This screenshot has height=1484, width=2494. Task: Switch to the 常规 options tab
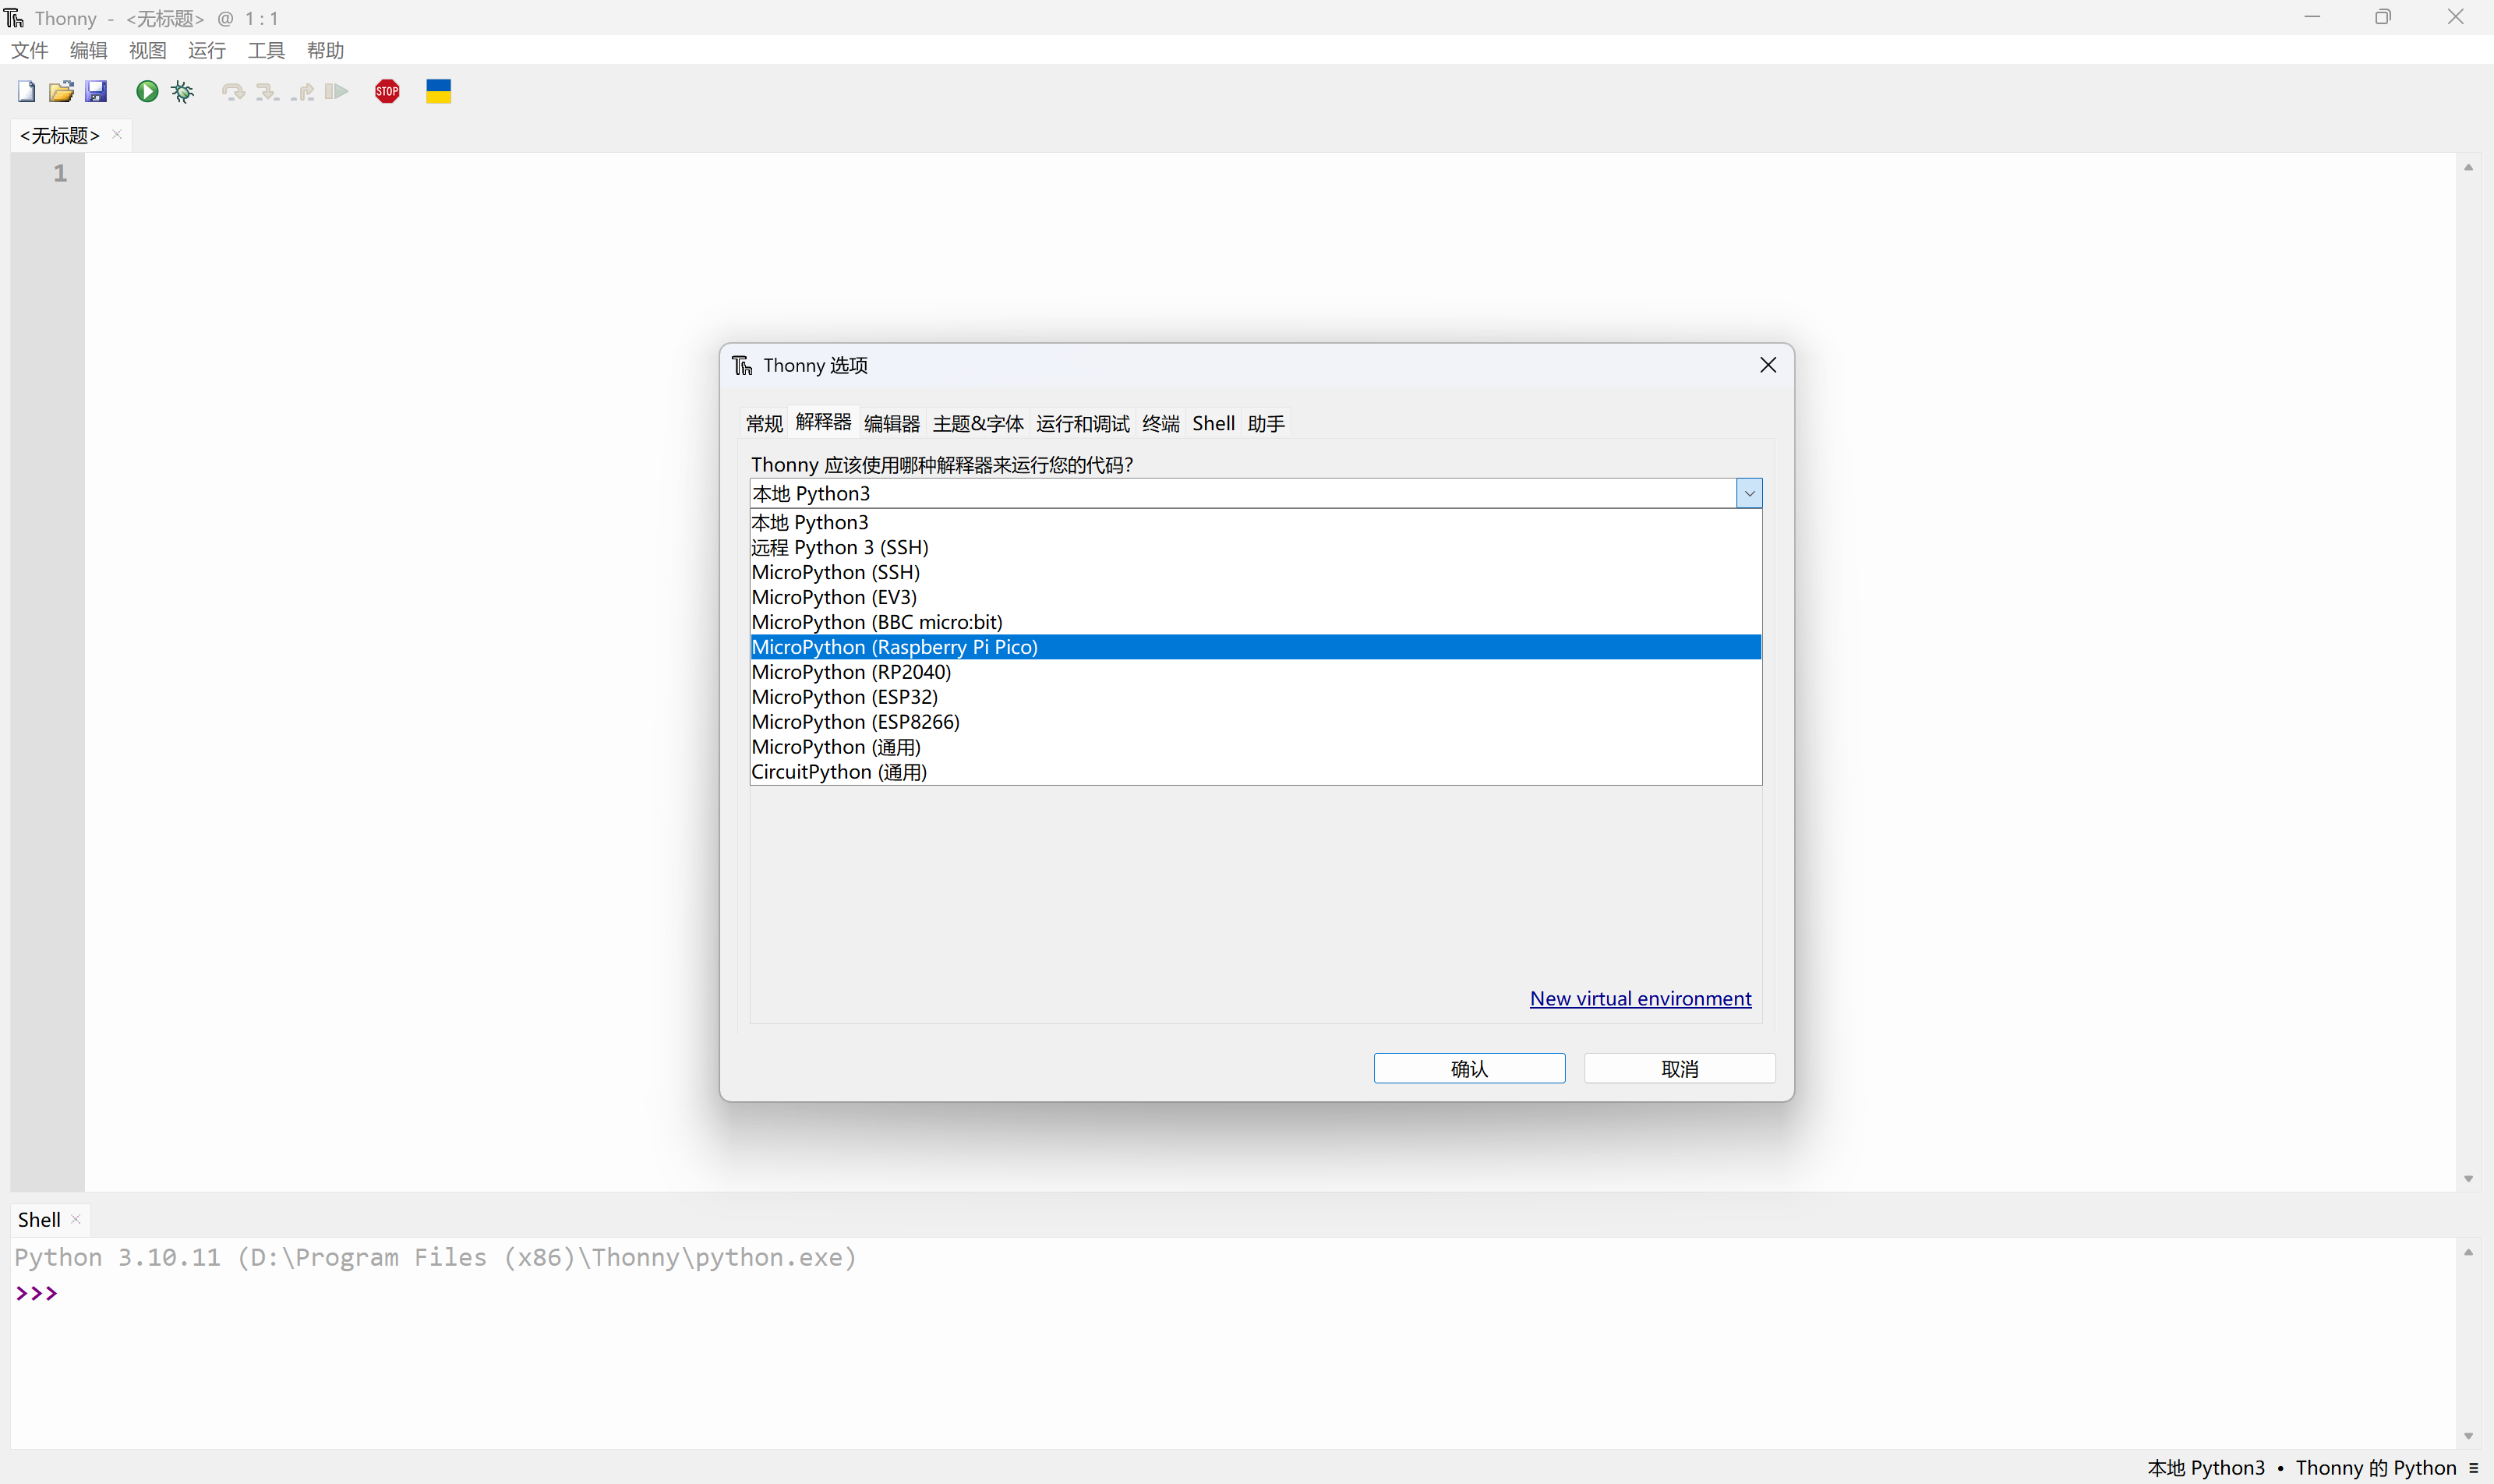(764, 423)
